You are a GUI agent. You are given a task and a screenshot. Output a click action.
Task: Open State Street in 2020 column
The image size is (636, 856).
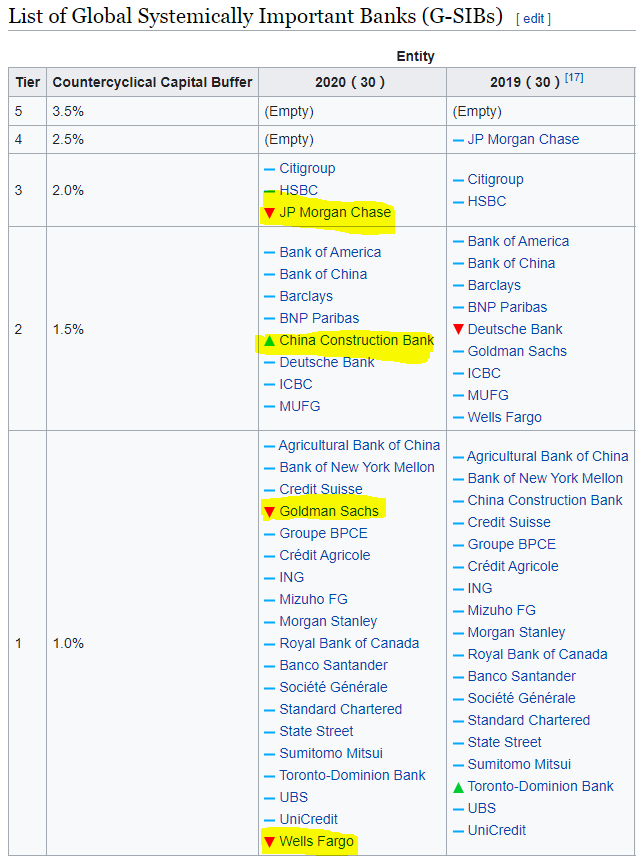point(316,731)
